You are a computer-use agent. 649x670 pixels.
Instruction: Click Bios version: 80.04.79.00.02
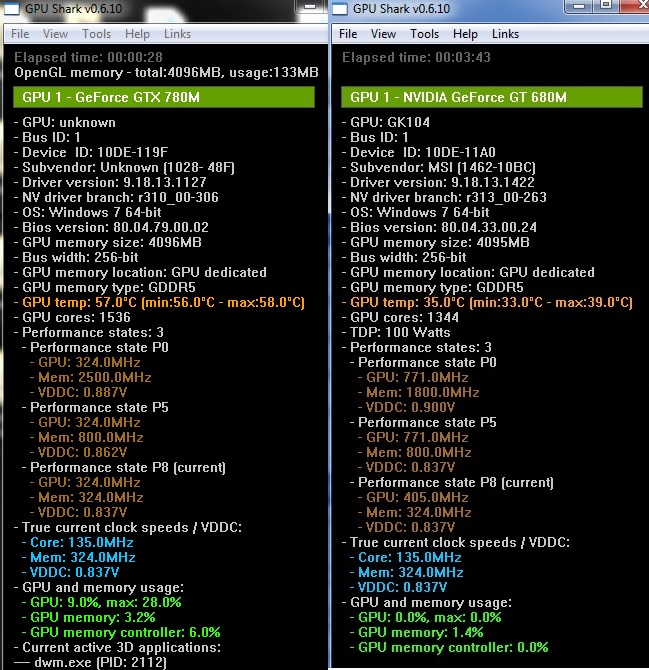[111, 227]
